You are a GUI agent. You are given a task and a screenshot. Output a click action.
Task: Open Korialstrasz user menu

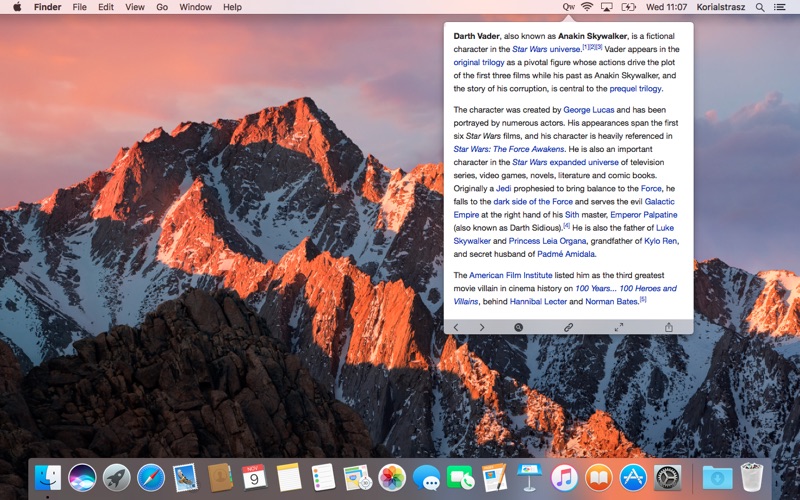721,7
